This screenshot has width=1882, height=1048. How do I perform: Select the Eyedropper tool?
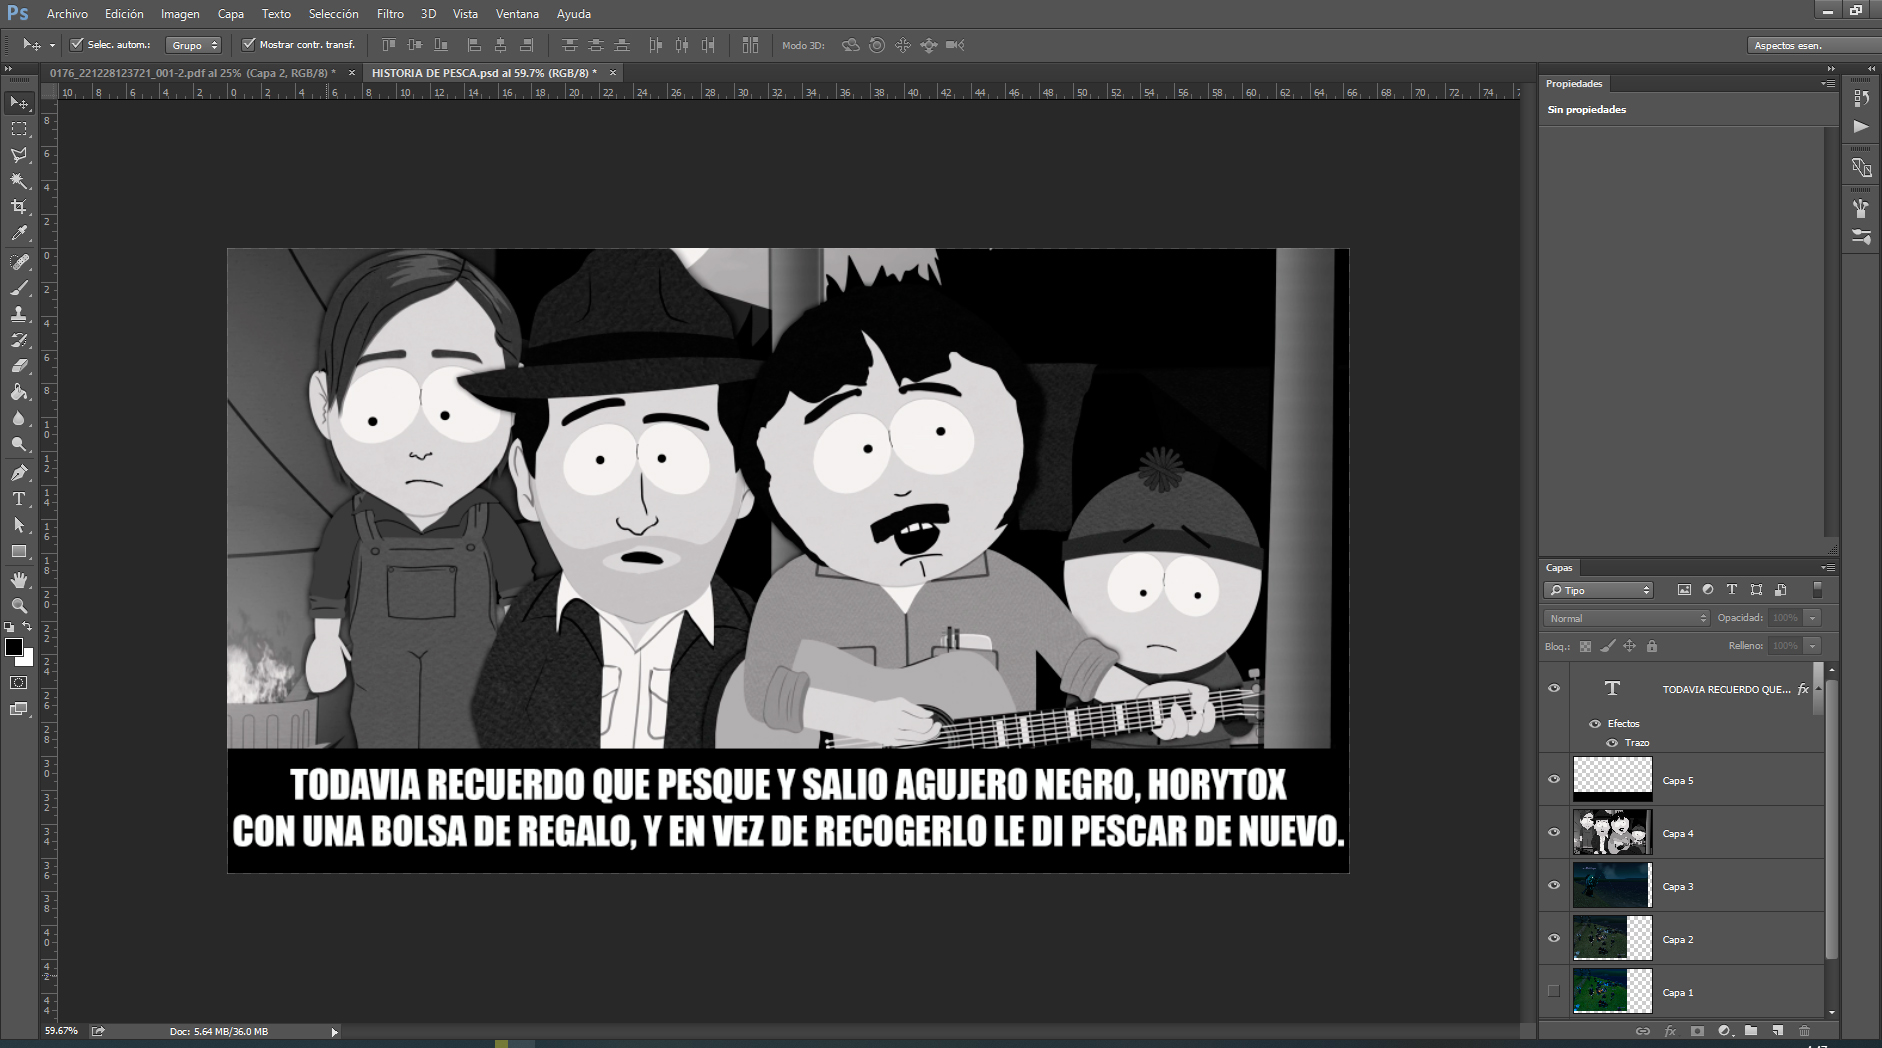(x=19, y=234)
